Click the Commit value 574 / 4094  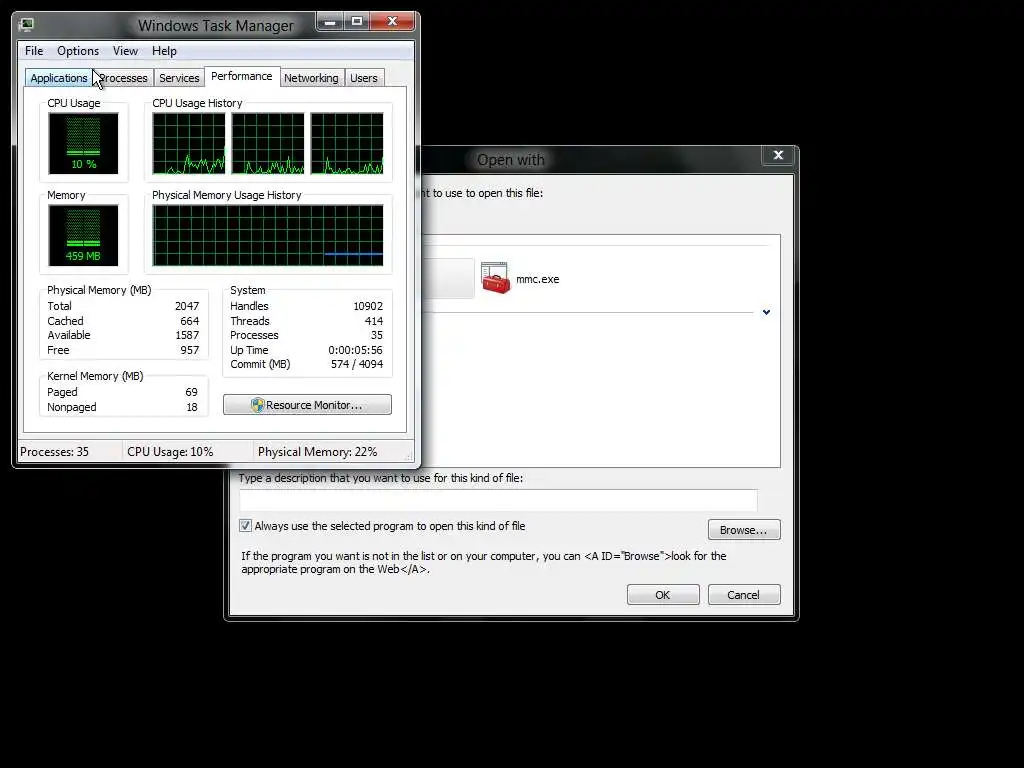coord(357,364)
